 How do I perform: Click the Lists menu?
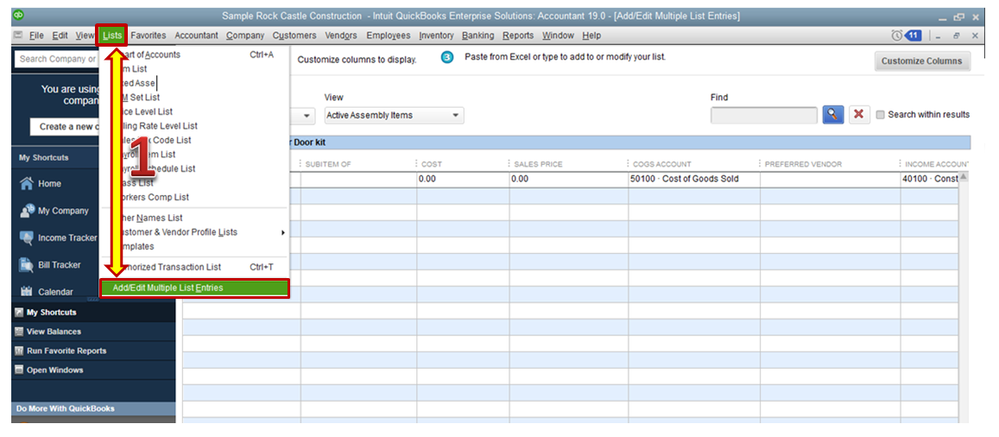pos(112,36)
